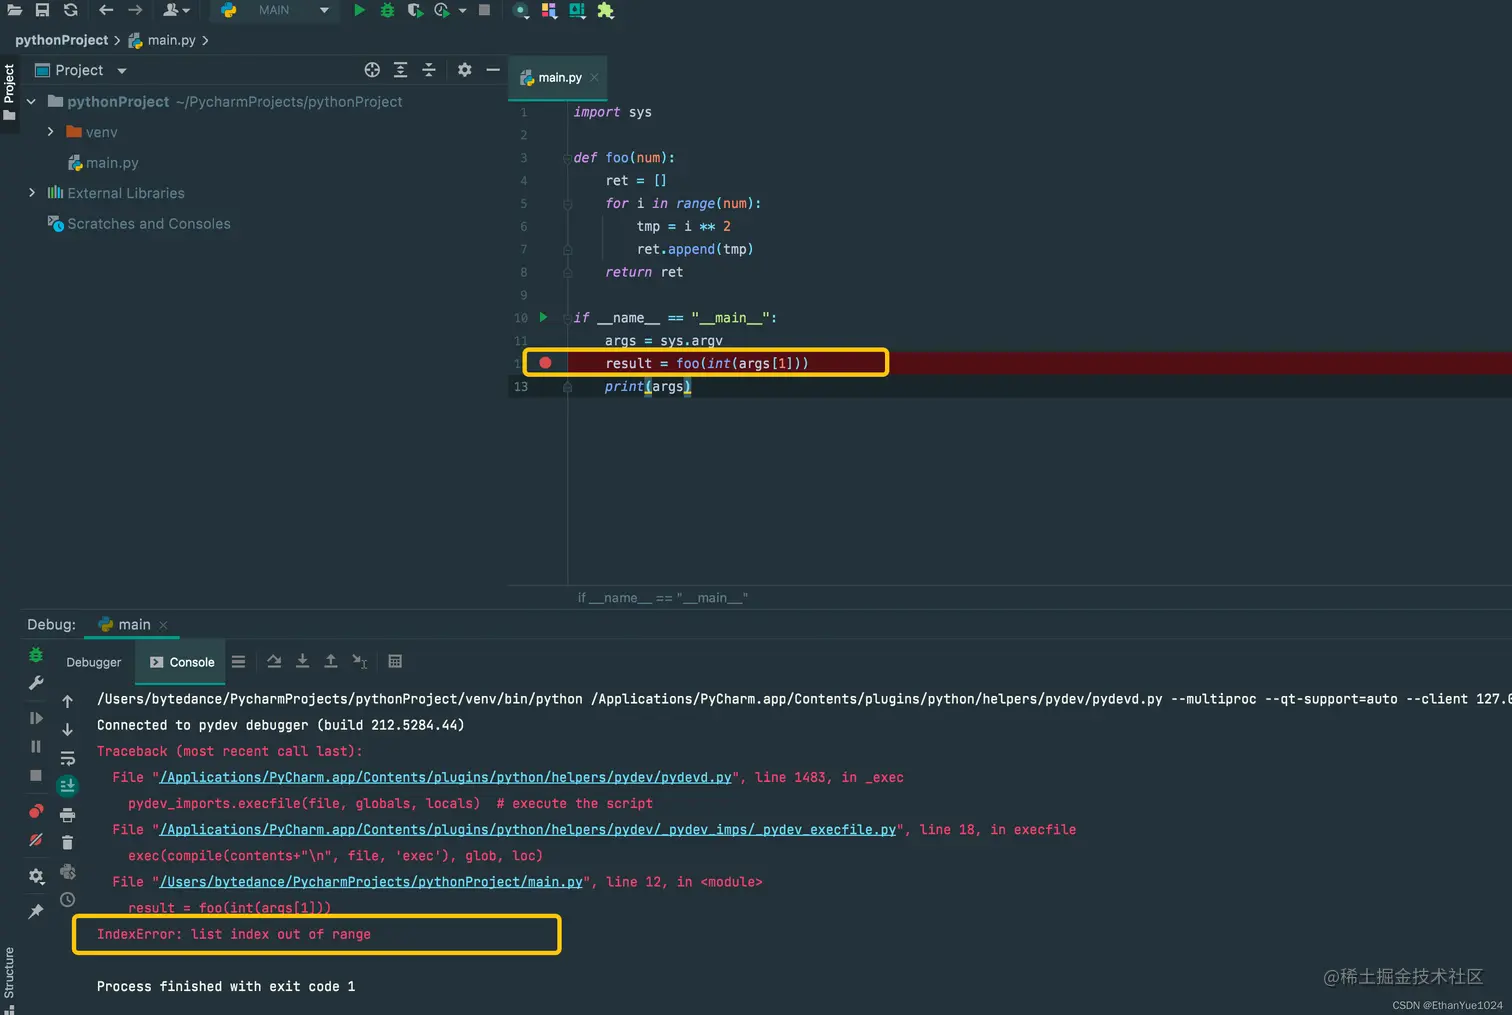Click the run gutter arrow on line 10
This screenshot has height=1015, width=1512.
(x=543, y=317)
